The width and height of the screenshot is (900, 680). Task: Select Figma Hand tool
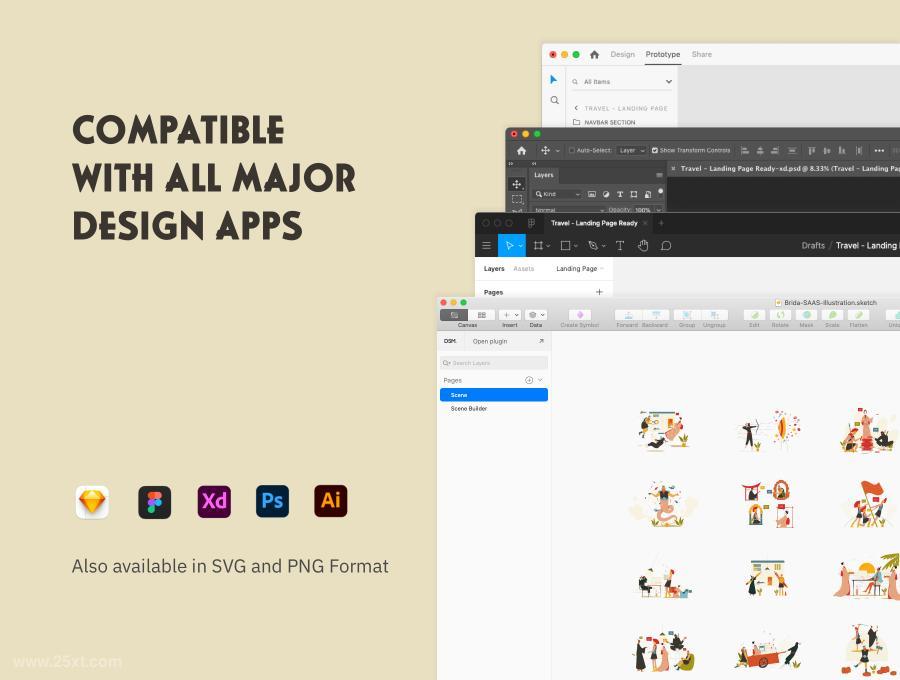pos(643,246)
